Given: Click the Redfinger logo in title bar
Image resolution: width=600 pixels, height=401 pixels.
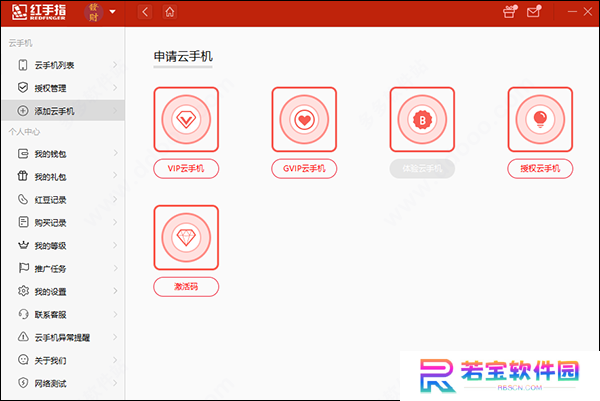Looking at the screenshot, I should pos(39,12).
